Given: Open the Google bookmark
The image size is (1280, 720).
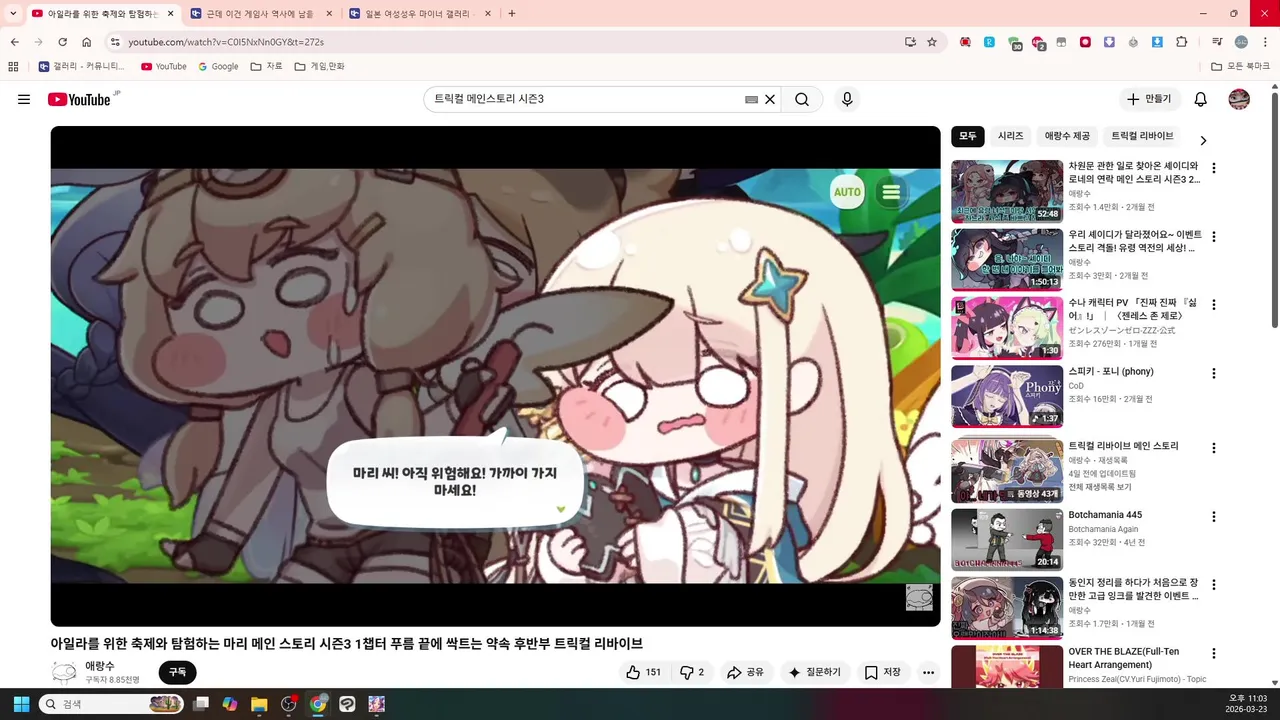Looking at the screenshot, I should click(x=218, y=66).
